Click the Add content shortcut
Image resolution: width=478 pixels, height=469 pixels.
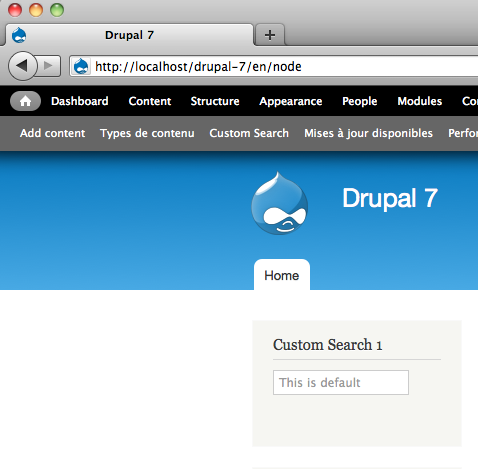52,133
